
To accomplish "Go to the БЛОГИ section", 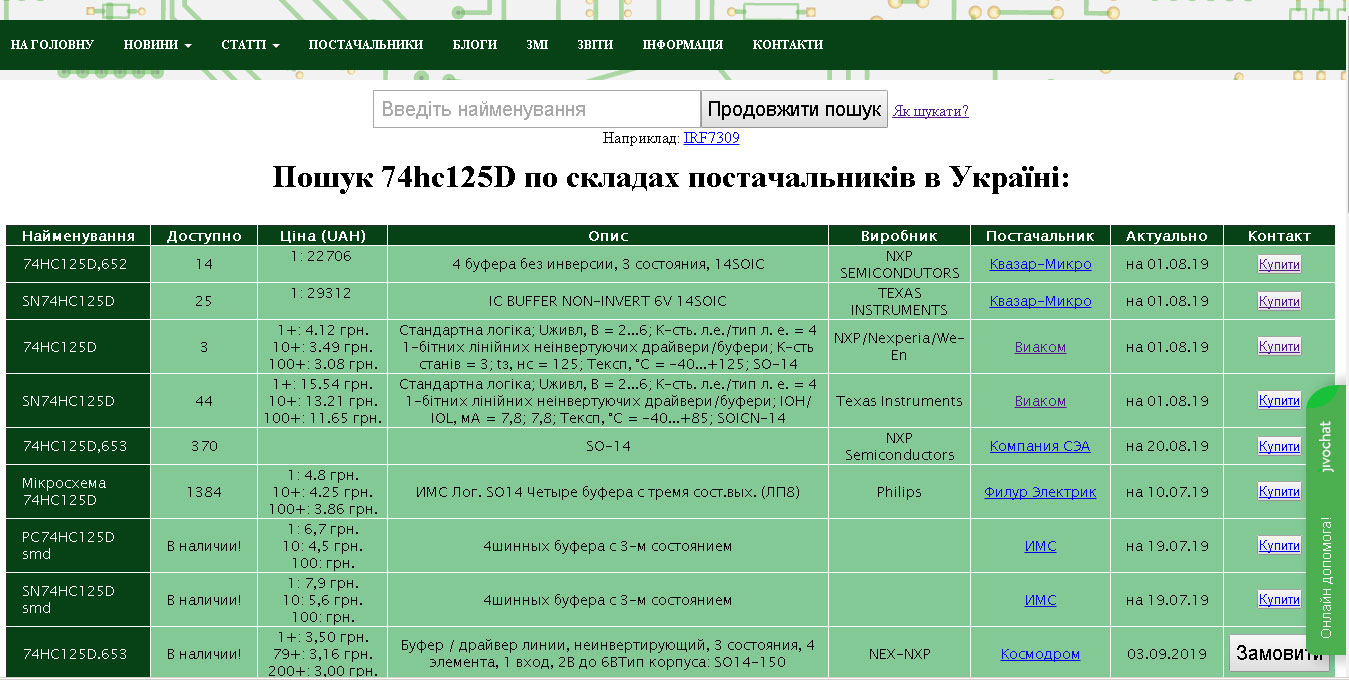I will (x=476, y=44).
